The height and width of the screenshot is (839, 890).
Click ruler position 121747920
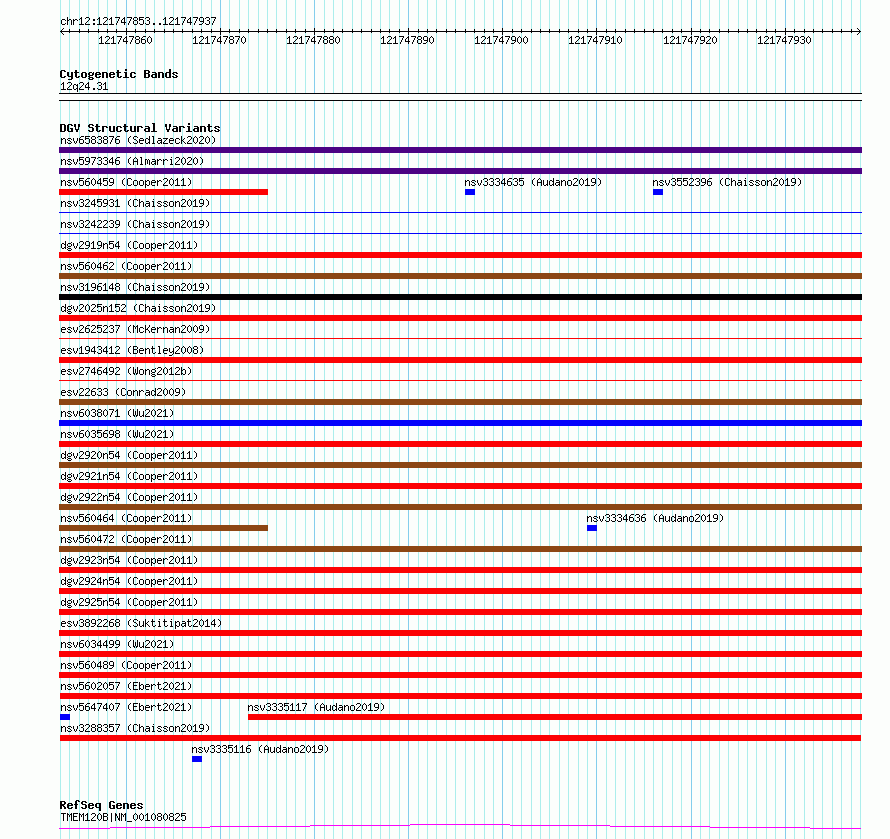coord(690,40)
